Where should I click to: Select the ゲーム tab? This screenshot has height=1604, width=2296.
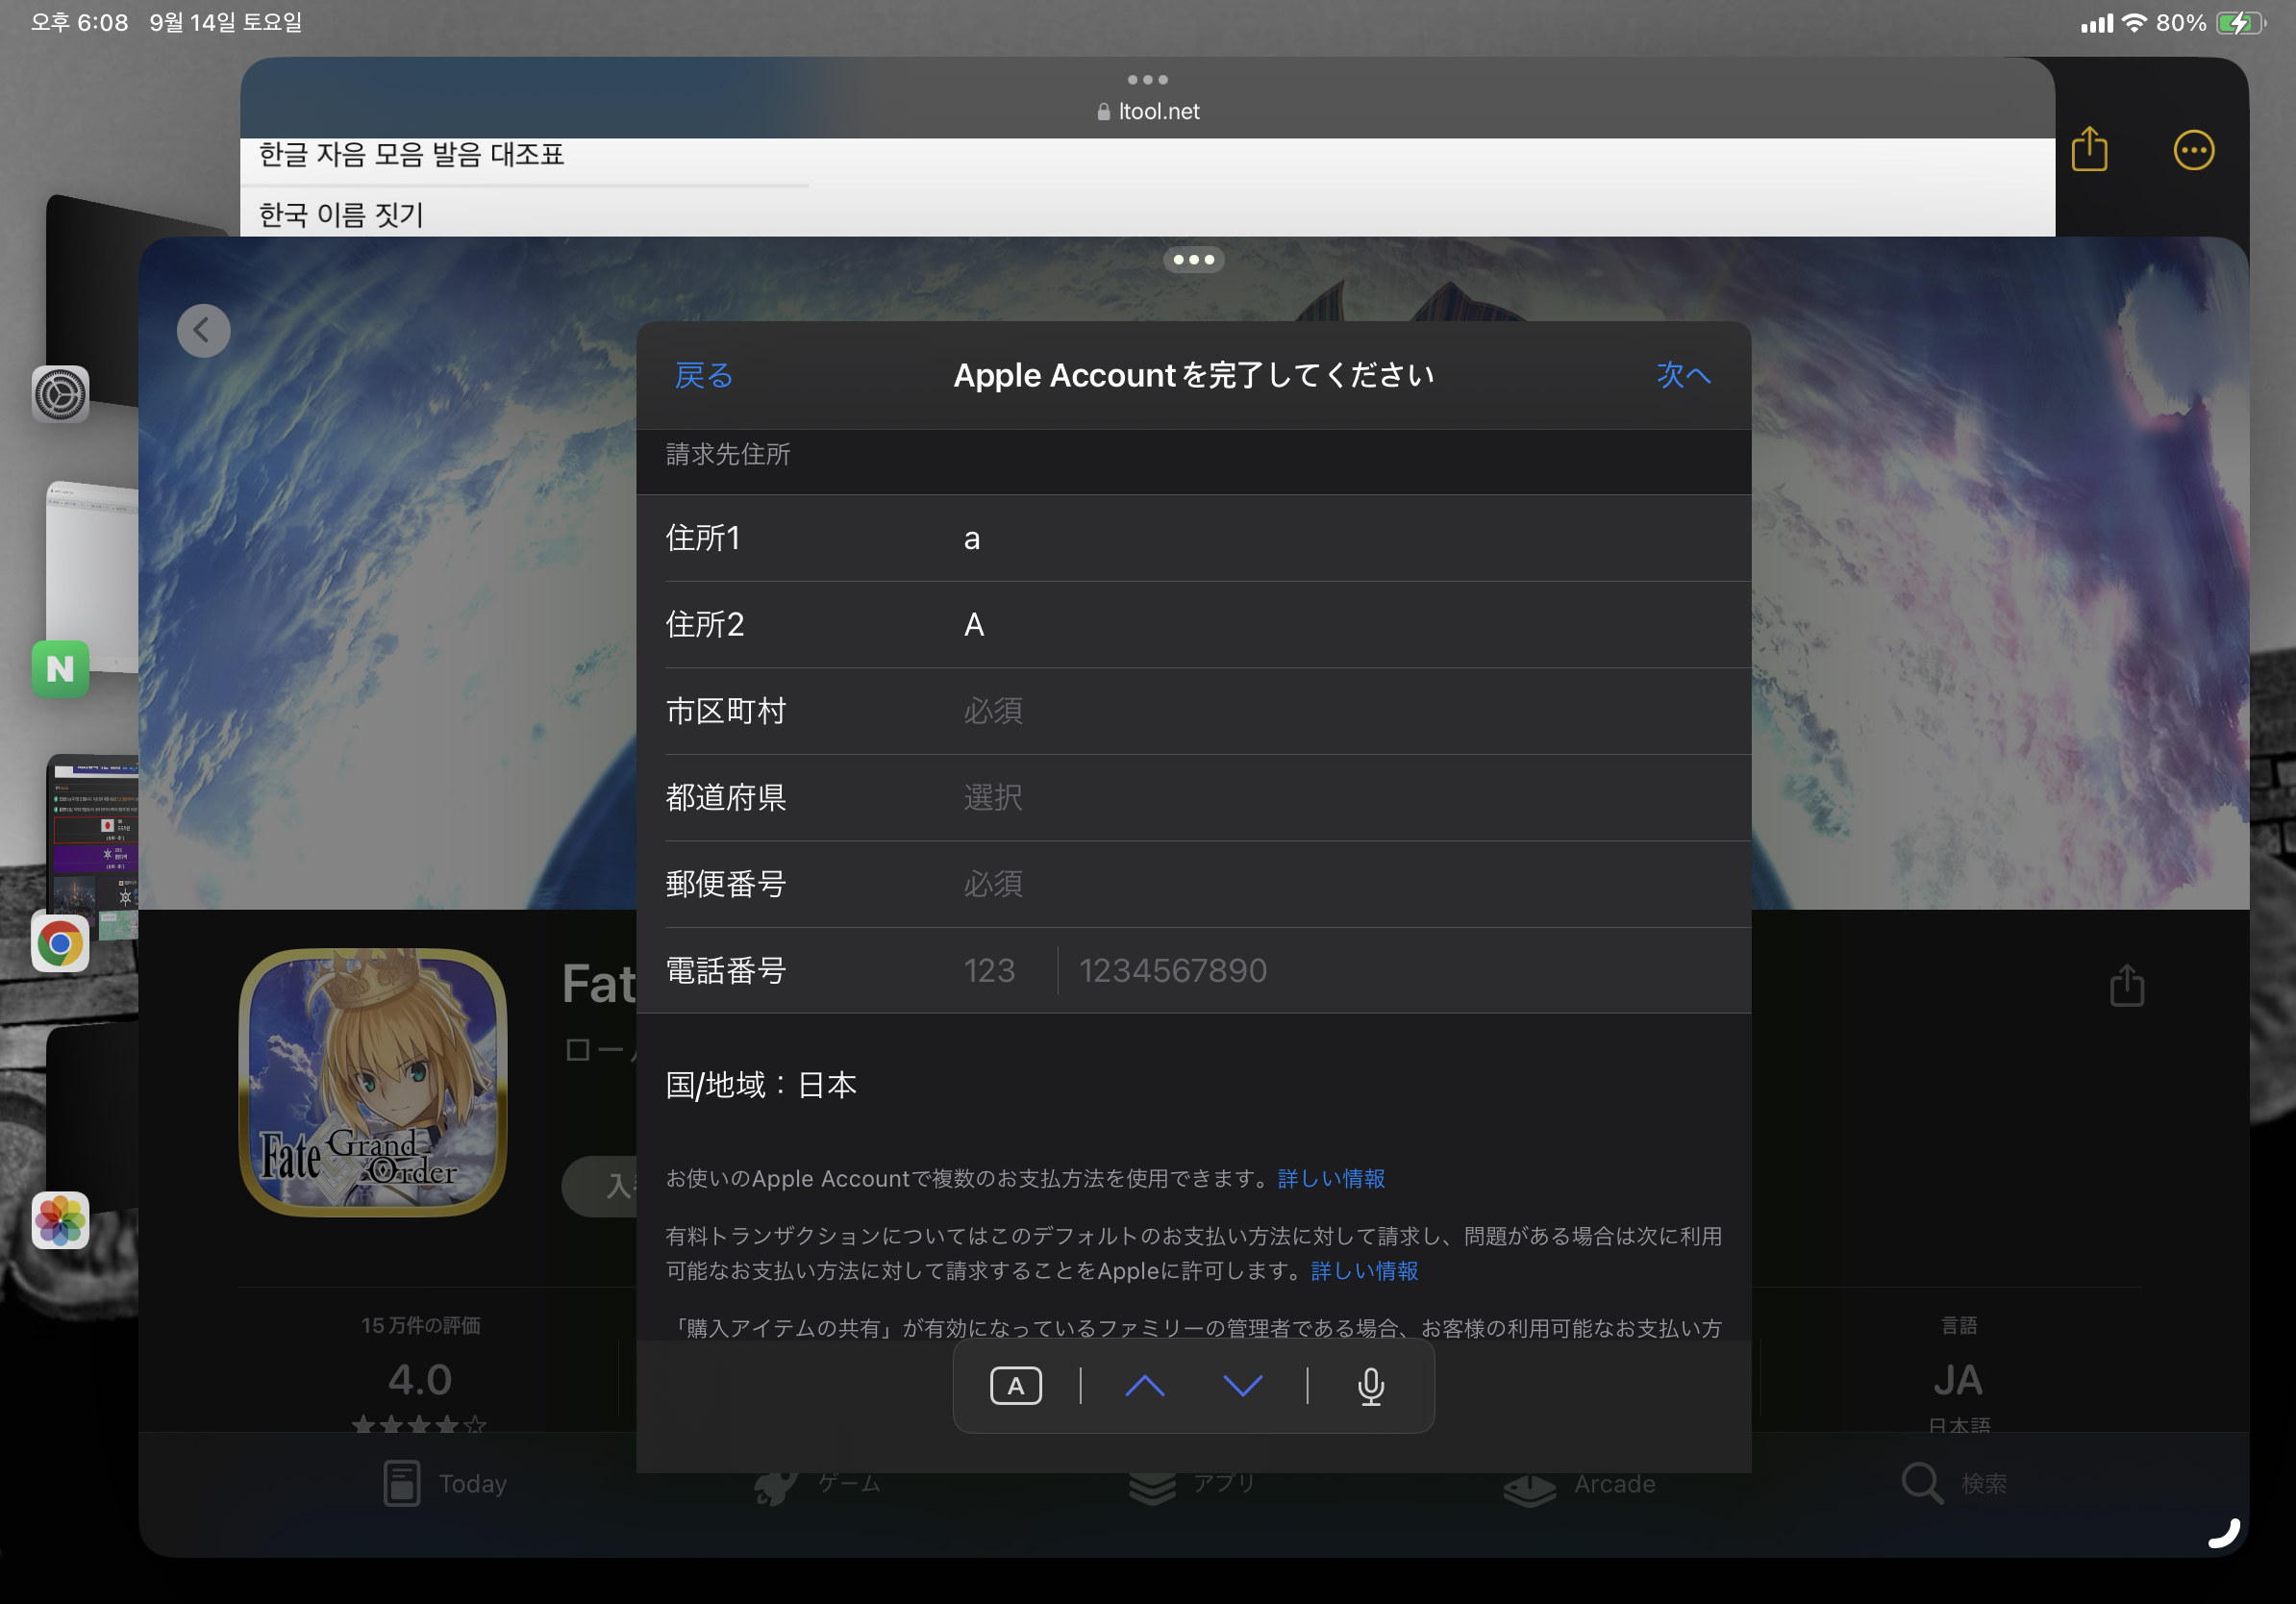click(x=818, y=1484)
